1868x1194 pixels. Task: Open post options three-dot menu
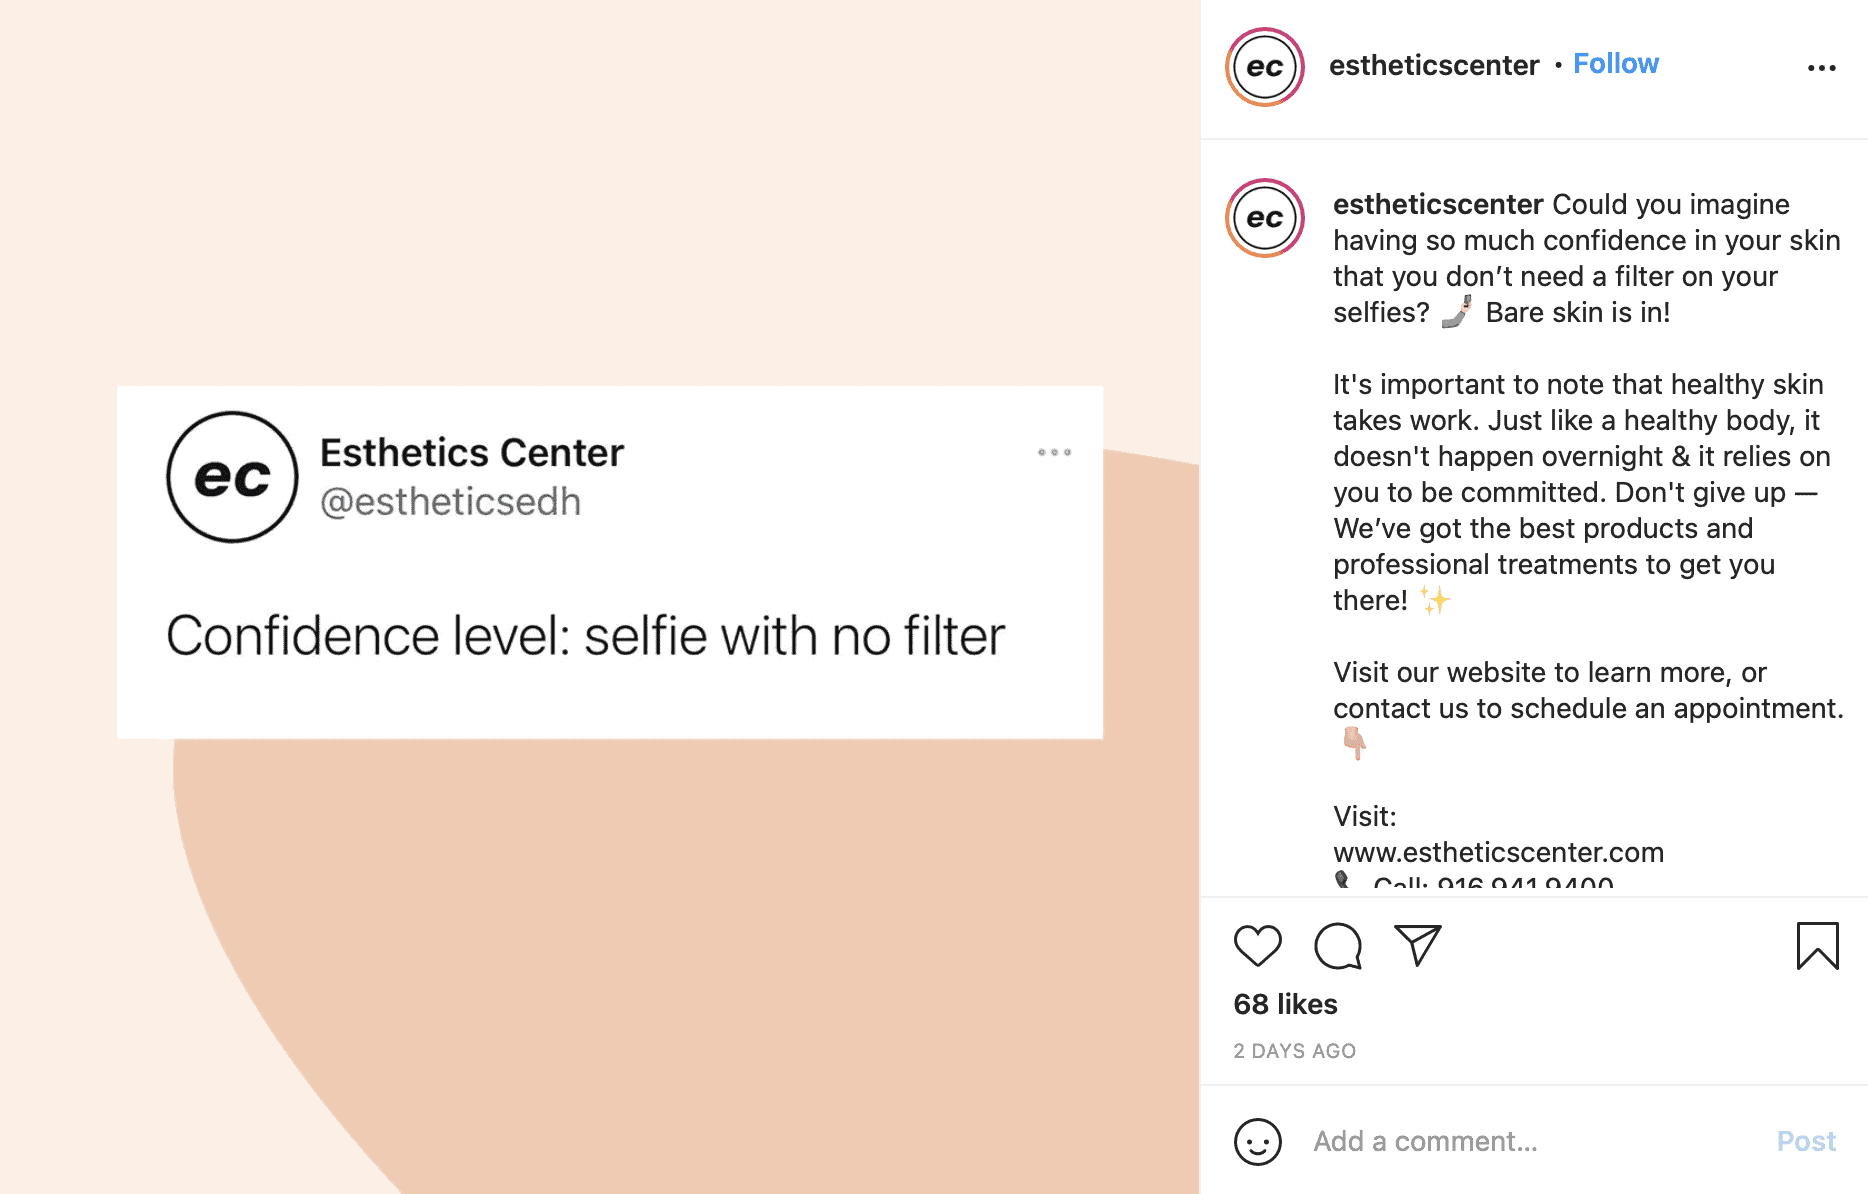click(1821, 68)
